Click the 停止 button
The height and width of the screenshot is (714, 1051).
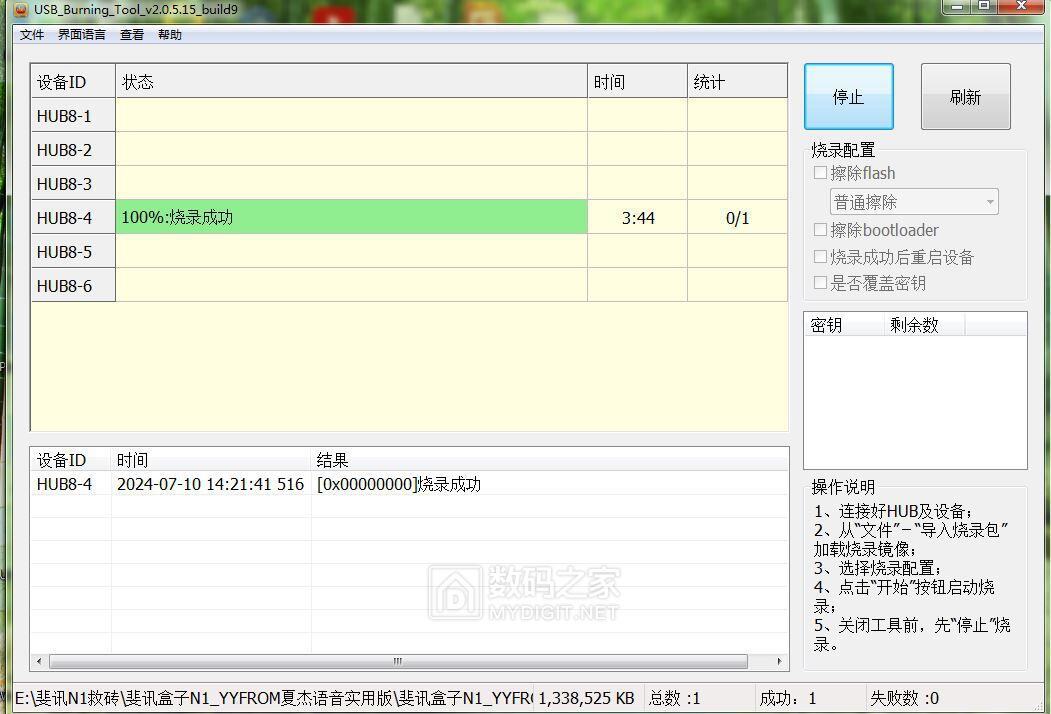tap(849, 97)
